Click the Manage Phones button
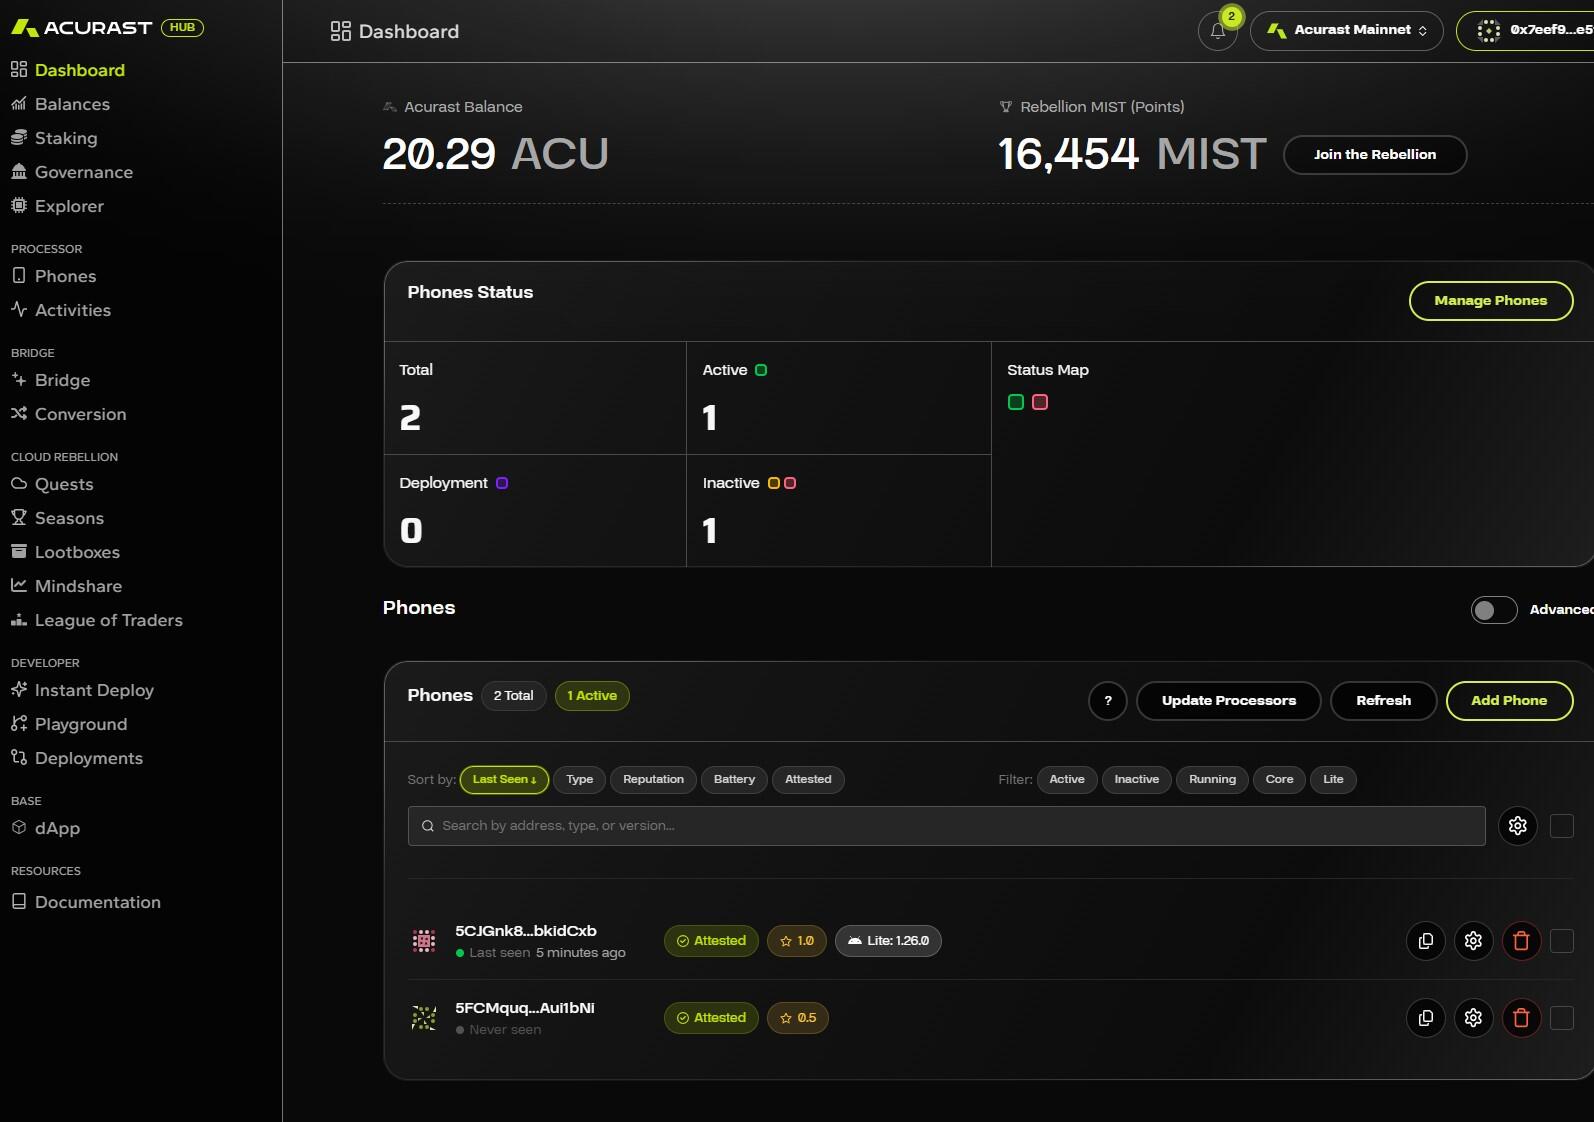The width and height of the screenshot is (1594, 1122). point(1491,301)
